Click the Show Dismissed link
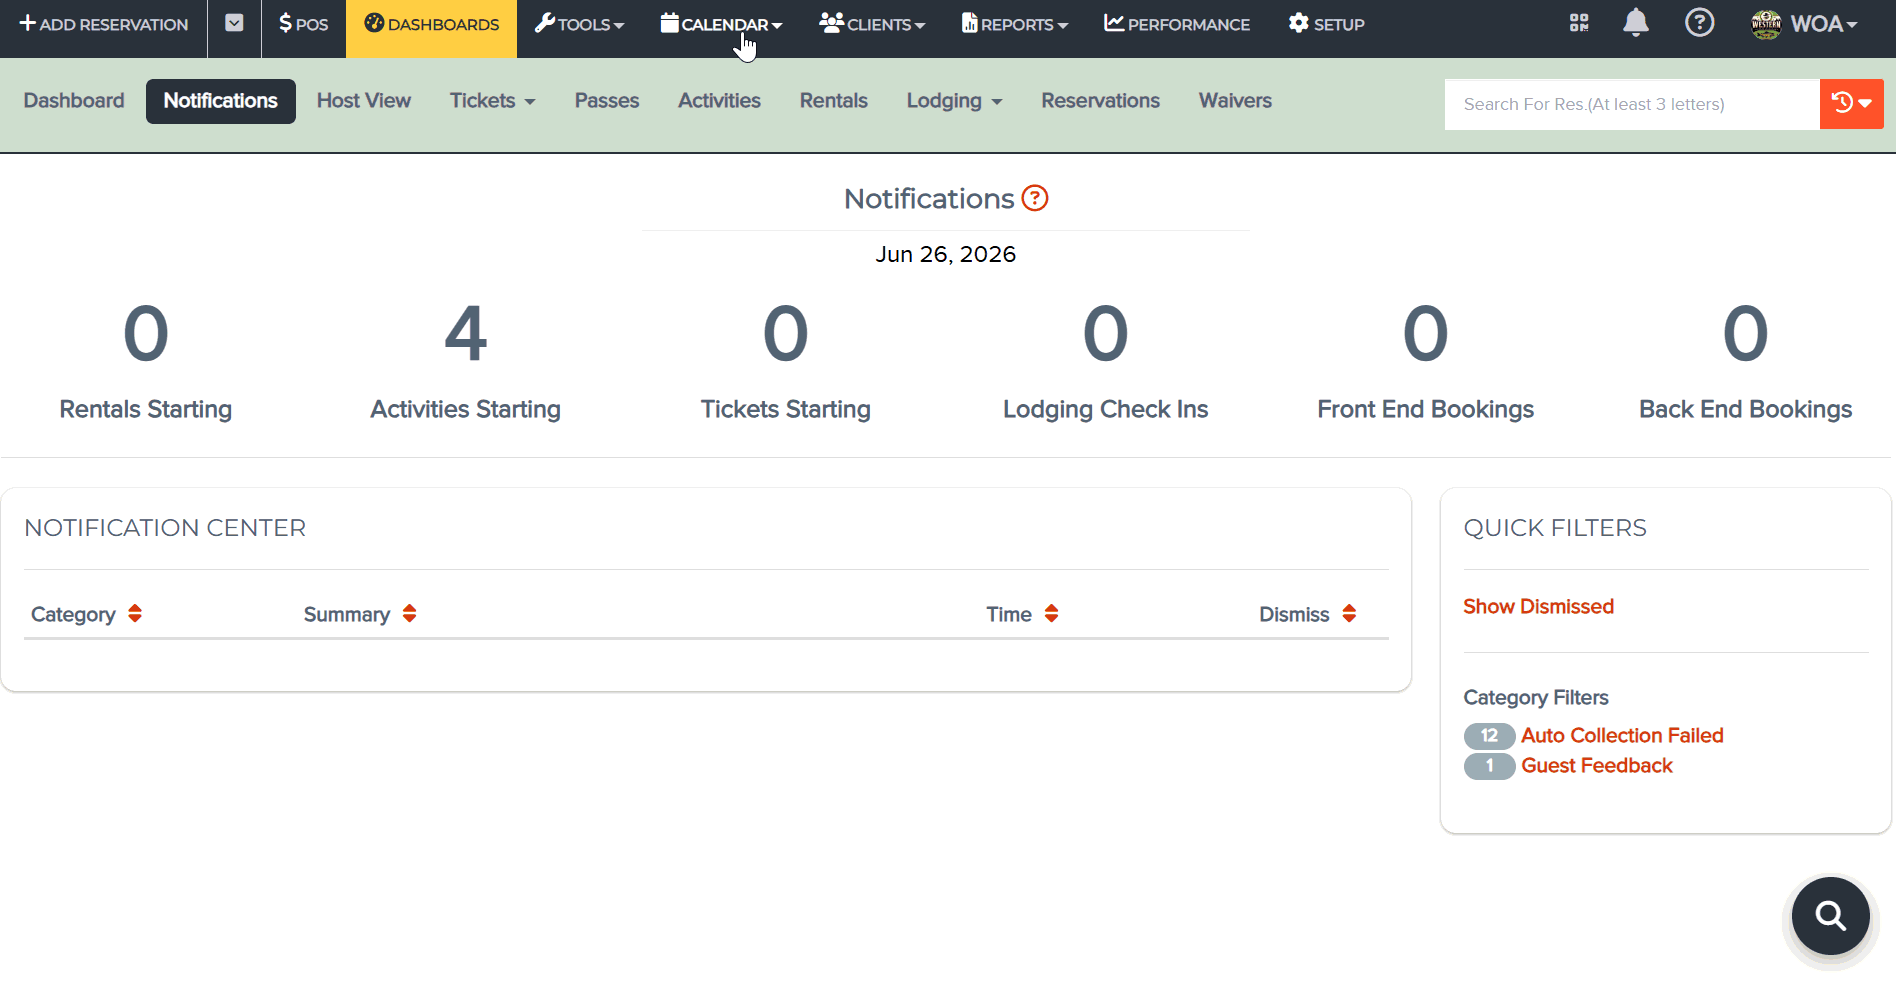 [1539, 607]
